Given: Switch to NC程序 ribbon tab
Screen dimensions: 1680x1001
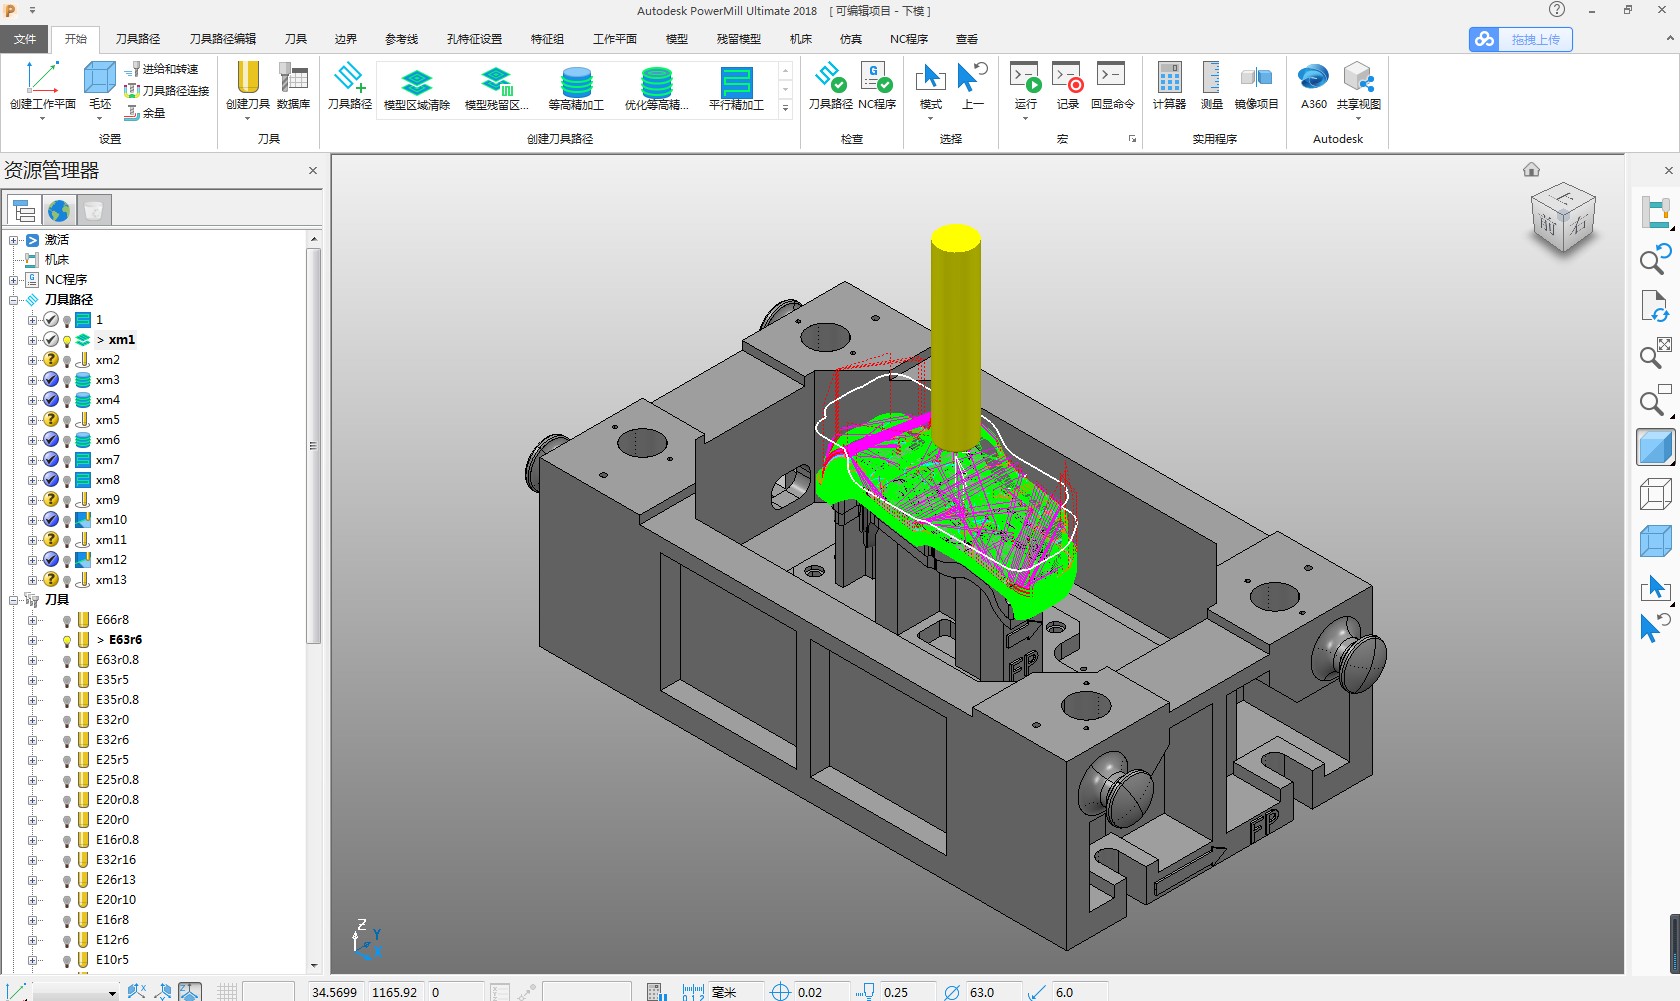Looking at the screenshot, I should pos(909,39).
